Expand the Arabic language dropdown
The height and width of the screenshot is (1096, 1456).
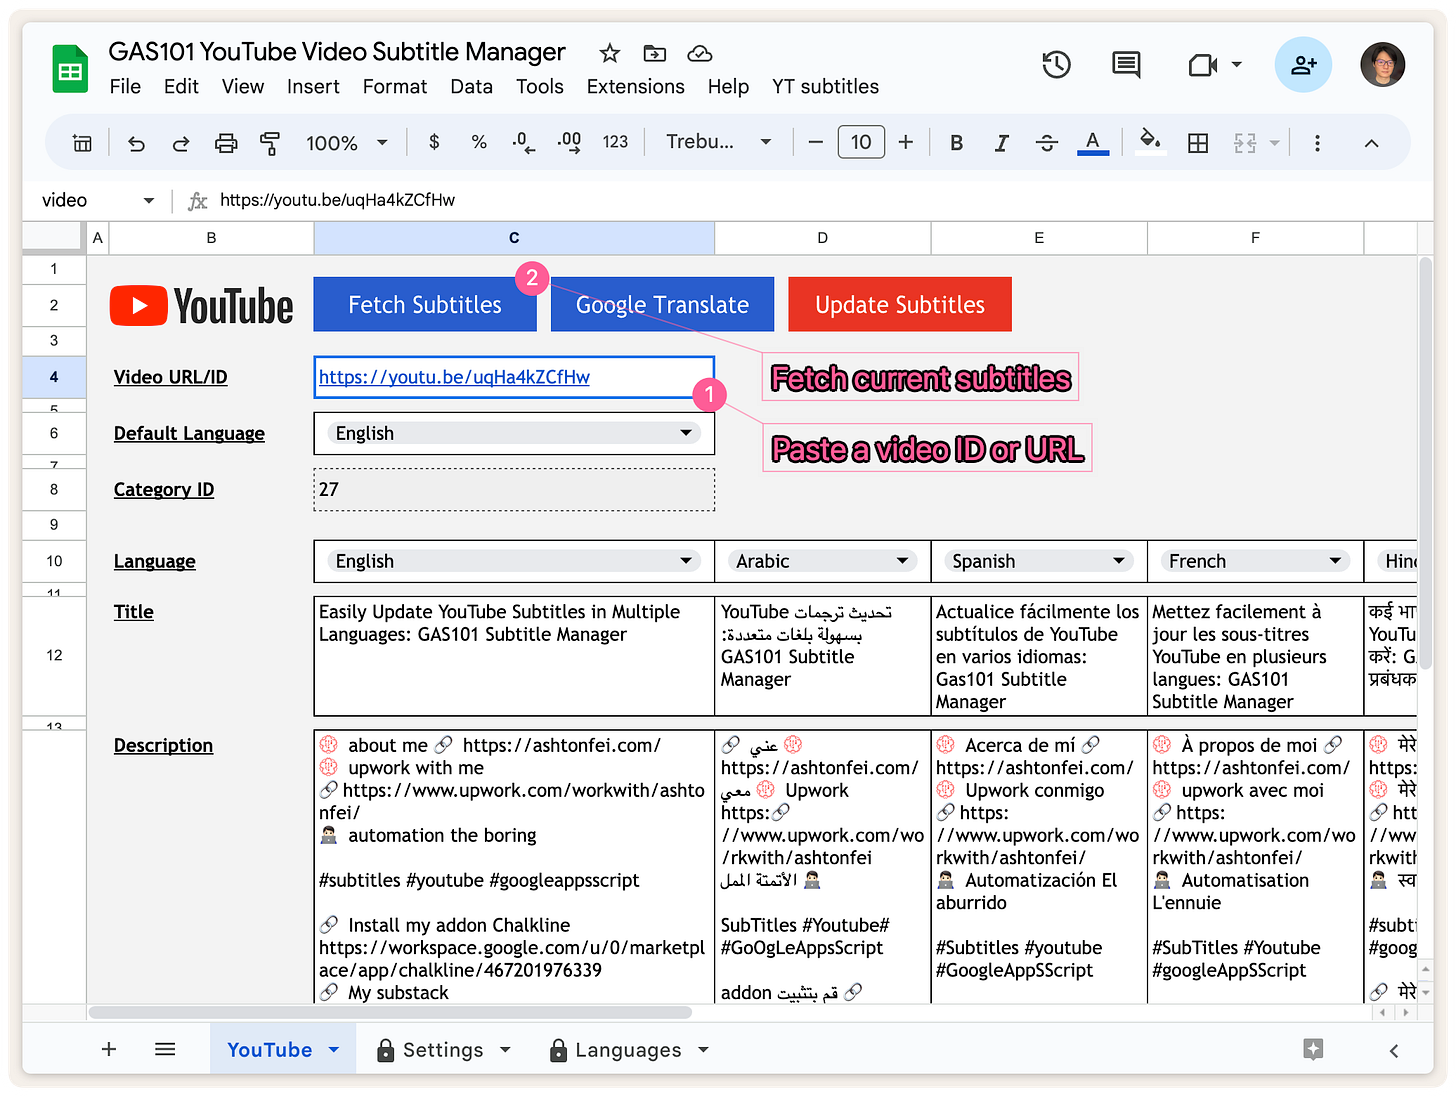click(x=901, y=561)
